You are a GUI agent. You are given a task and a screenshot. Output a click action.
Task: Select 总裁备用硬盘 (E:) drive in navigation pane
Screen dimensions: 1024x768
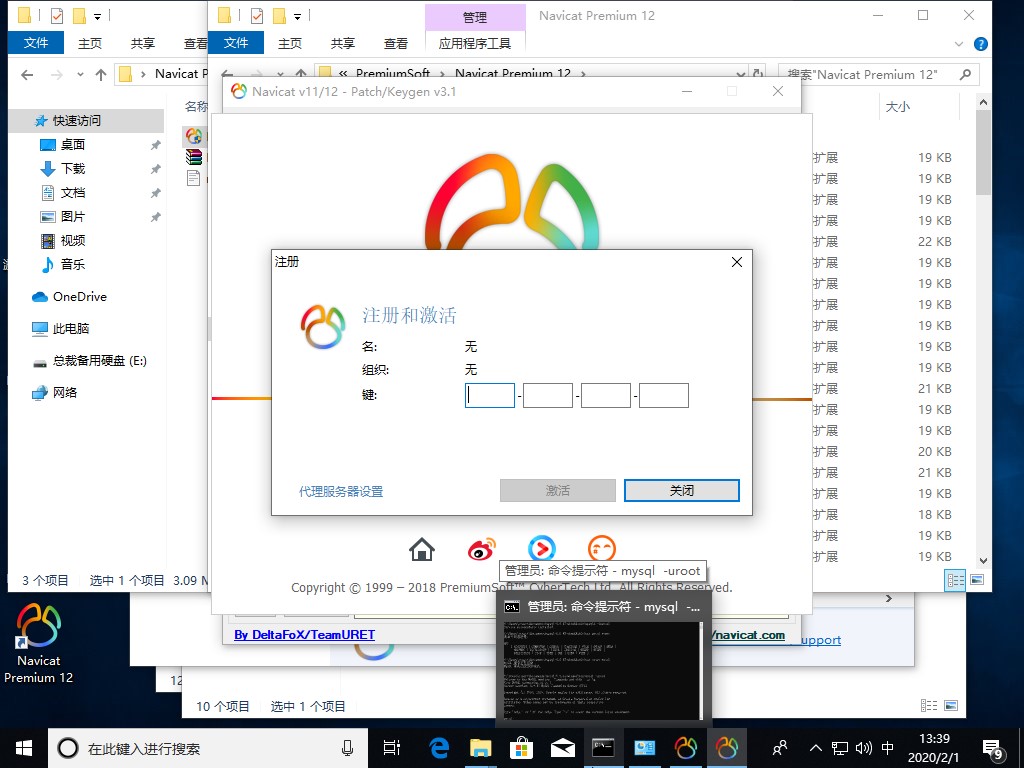click(x=99, y=360)
